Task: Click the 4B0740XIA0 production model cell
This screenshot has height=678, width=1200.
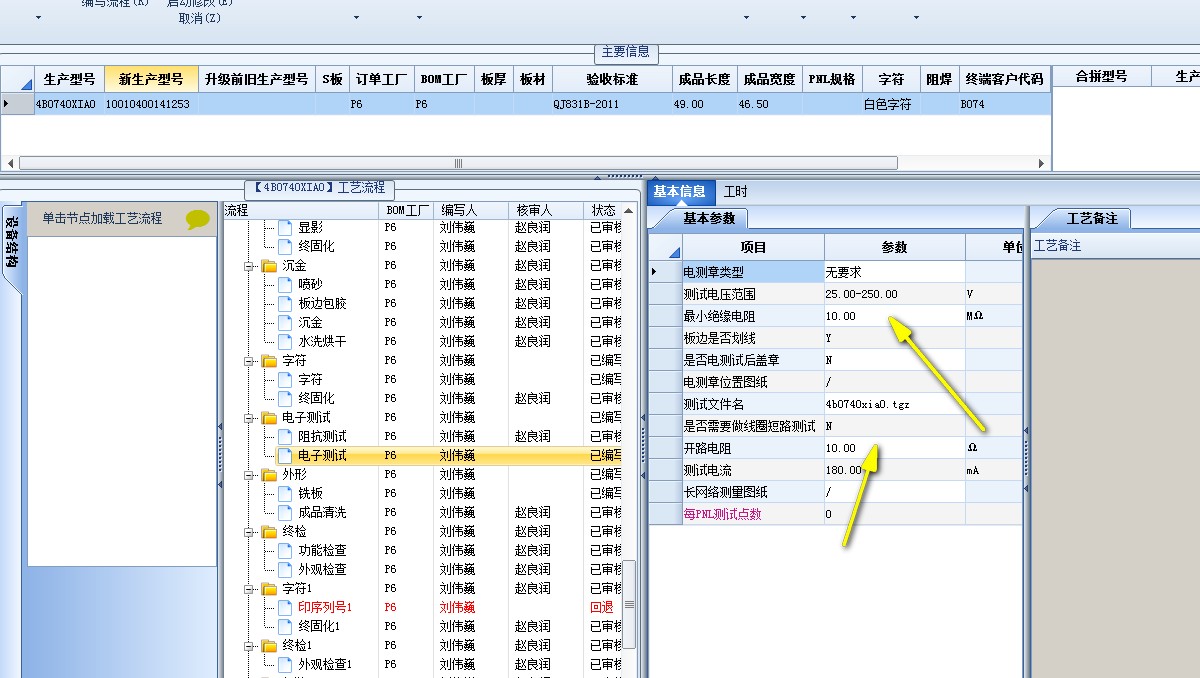Action: tap(66, 104)
